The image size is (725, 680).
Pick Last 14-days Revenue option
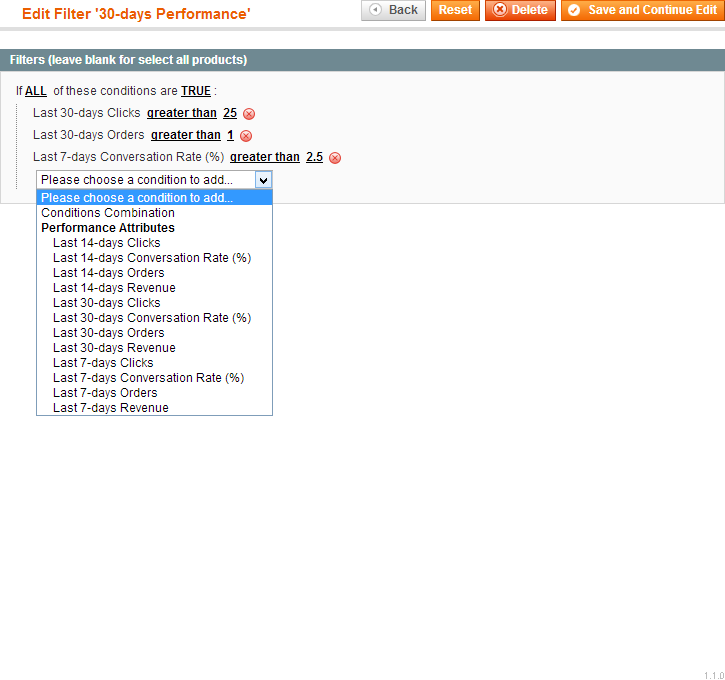[x=154, y=288]
